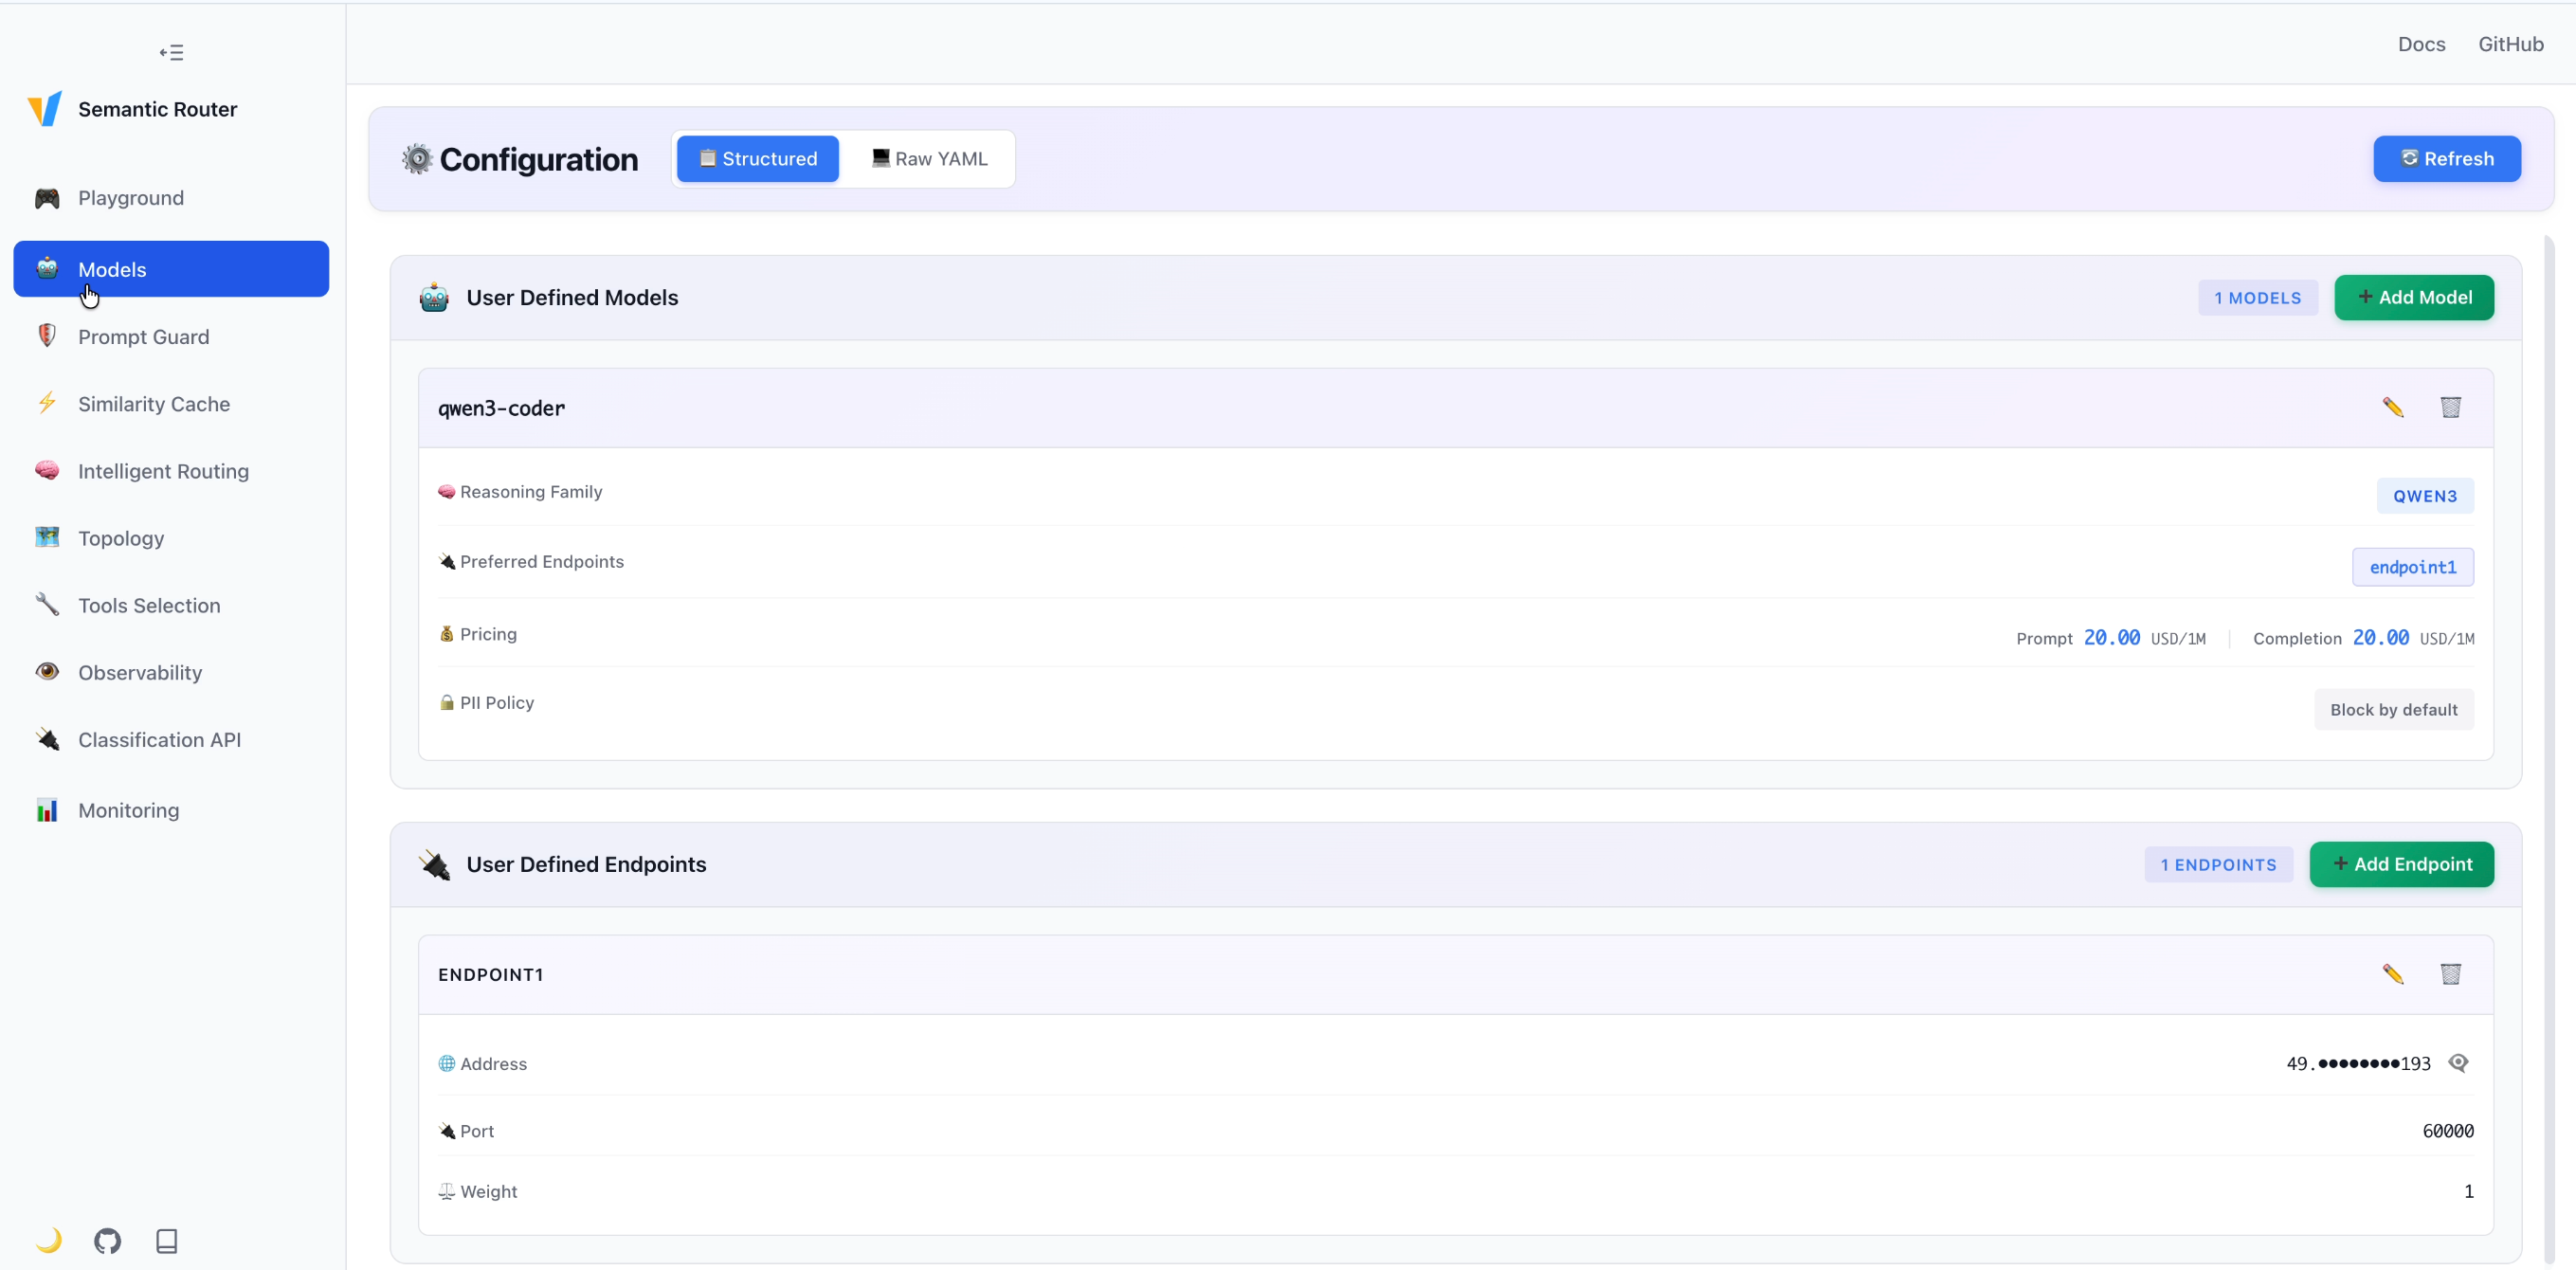Click the Observability eye icon in sidebar

(47, 672)
